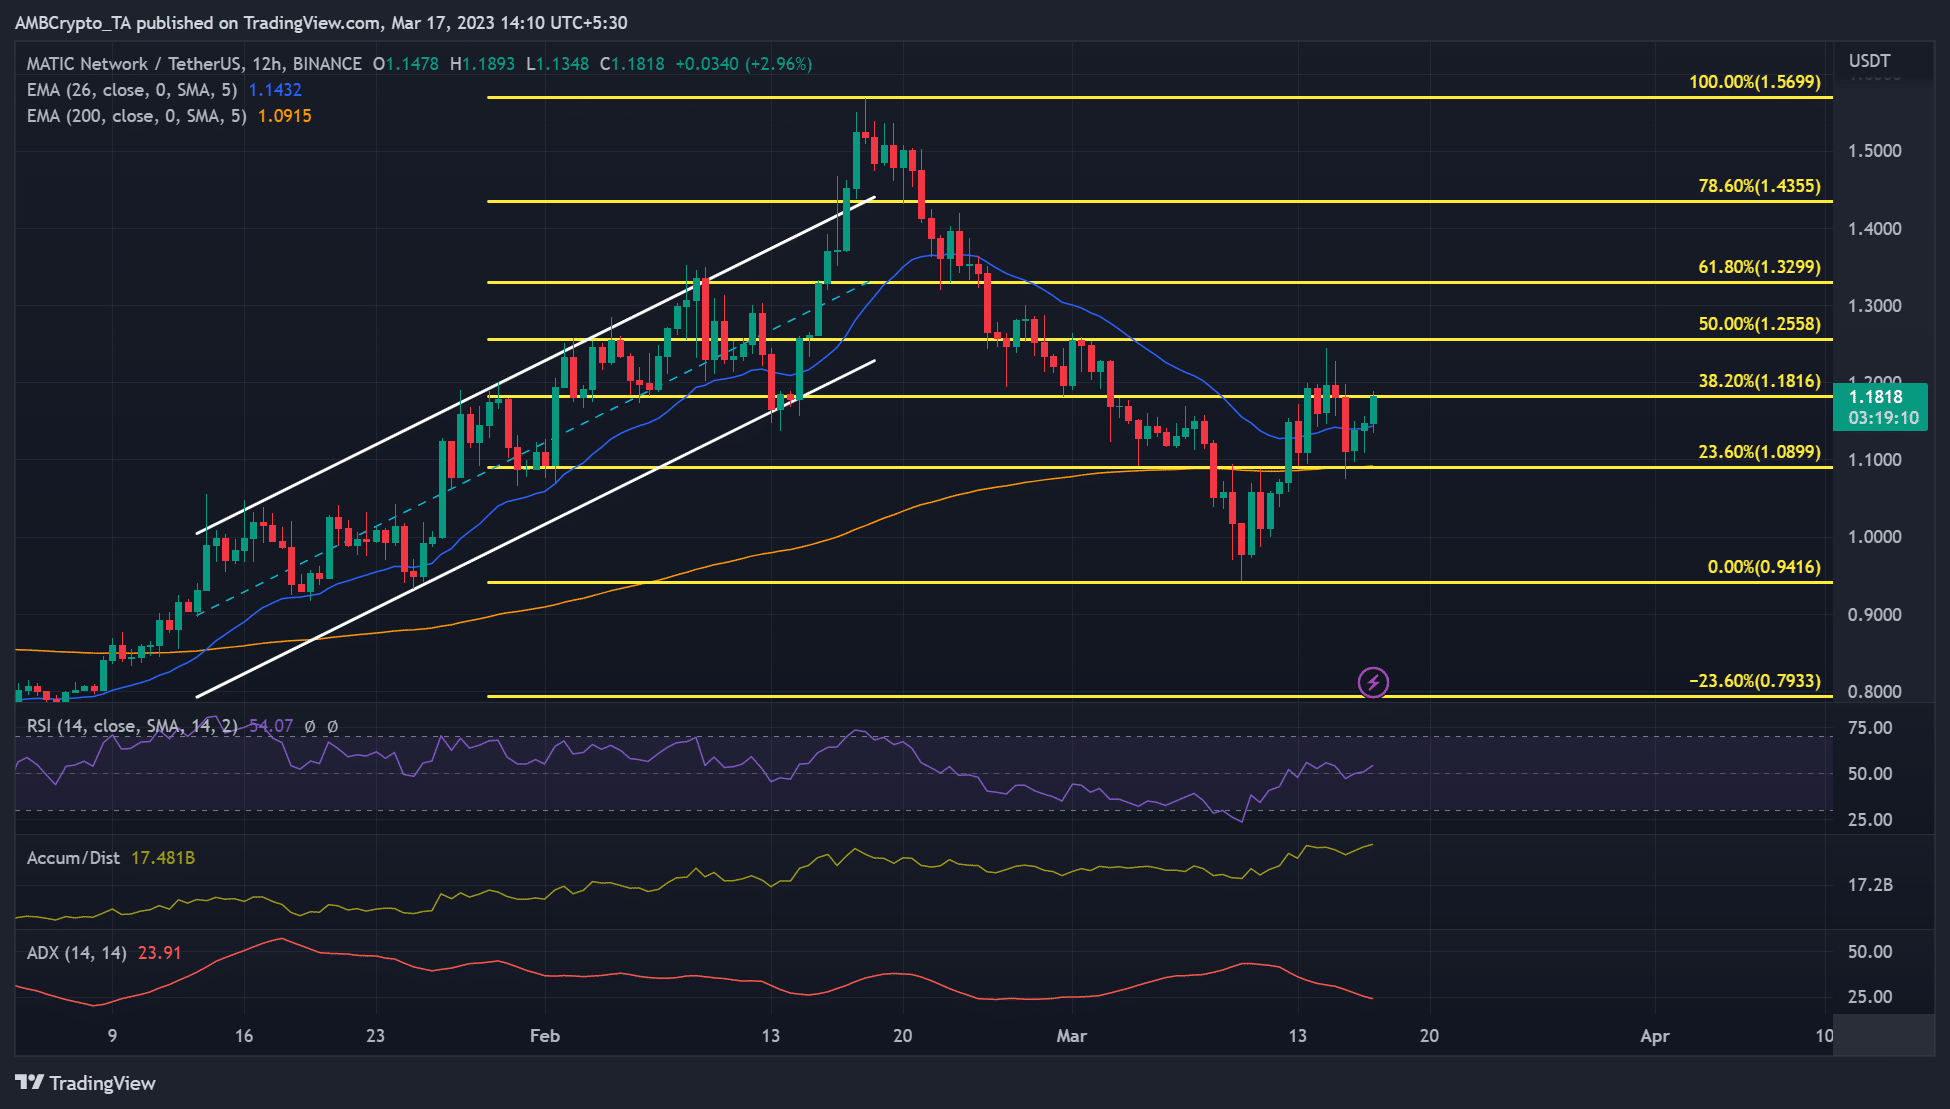Click the lightning bolt quick-trade icon on the chart
Screen dimensions: 1950x1109
1375,682
